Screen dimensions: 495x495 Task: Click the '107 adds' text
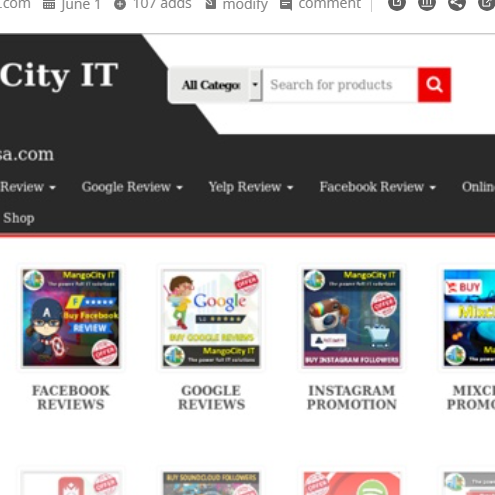point(162,4)
